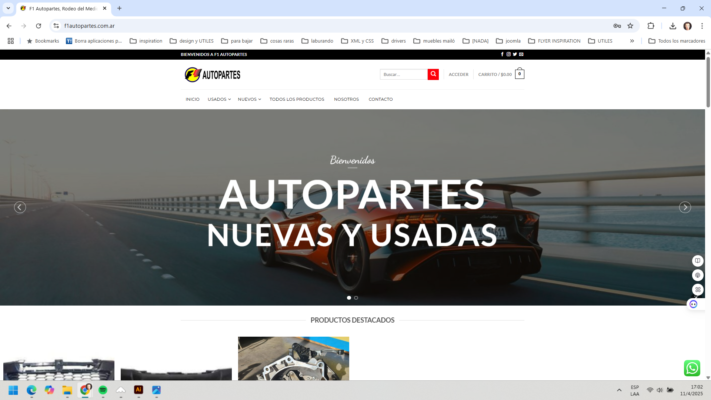Open the drivers bookmarks folder
711x400 pixels.
pyautogui.click(x=394, y=41)
